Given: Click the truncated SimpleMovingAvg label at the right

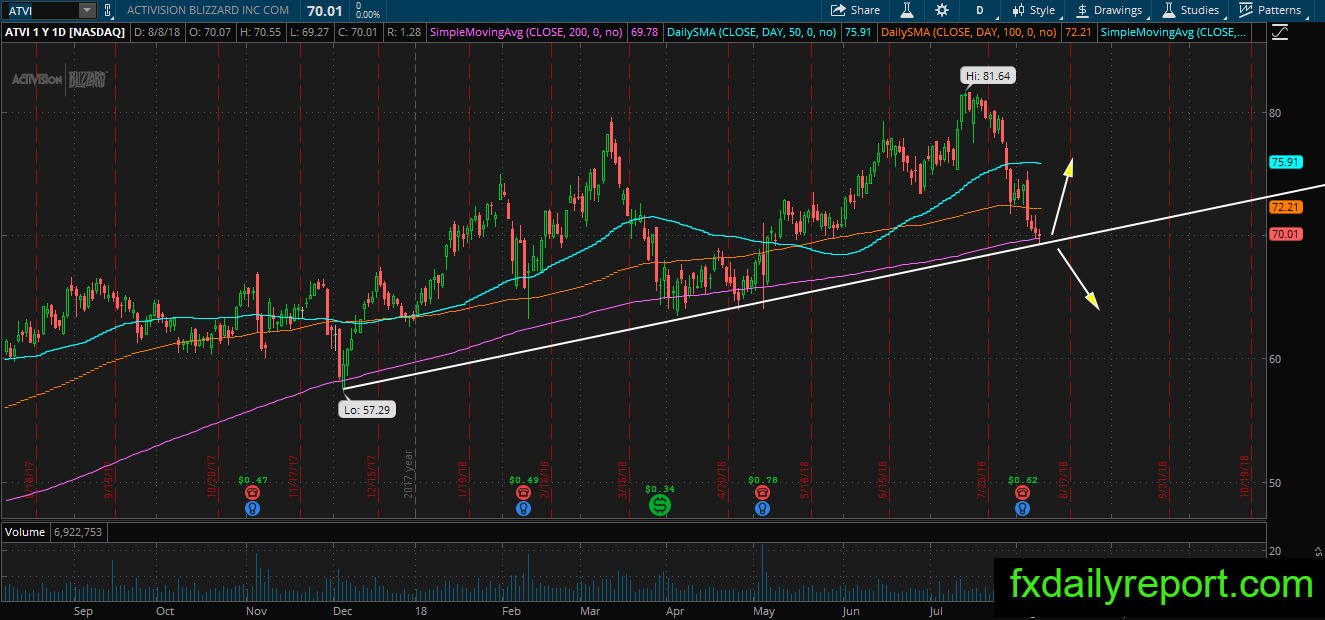Looking at the screenshot, I should click(x=1173, y=33).
